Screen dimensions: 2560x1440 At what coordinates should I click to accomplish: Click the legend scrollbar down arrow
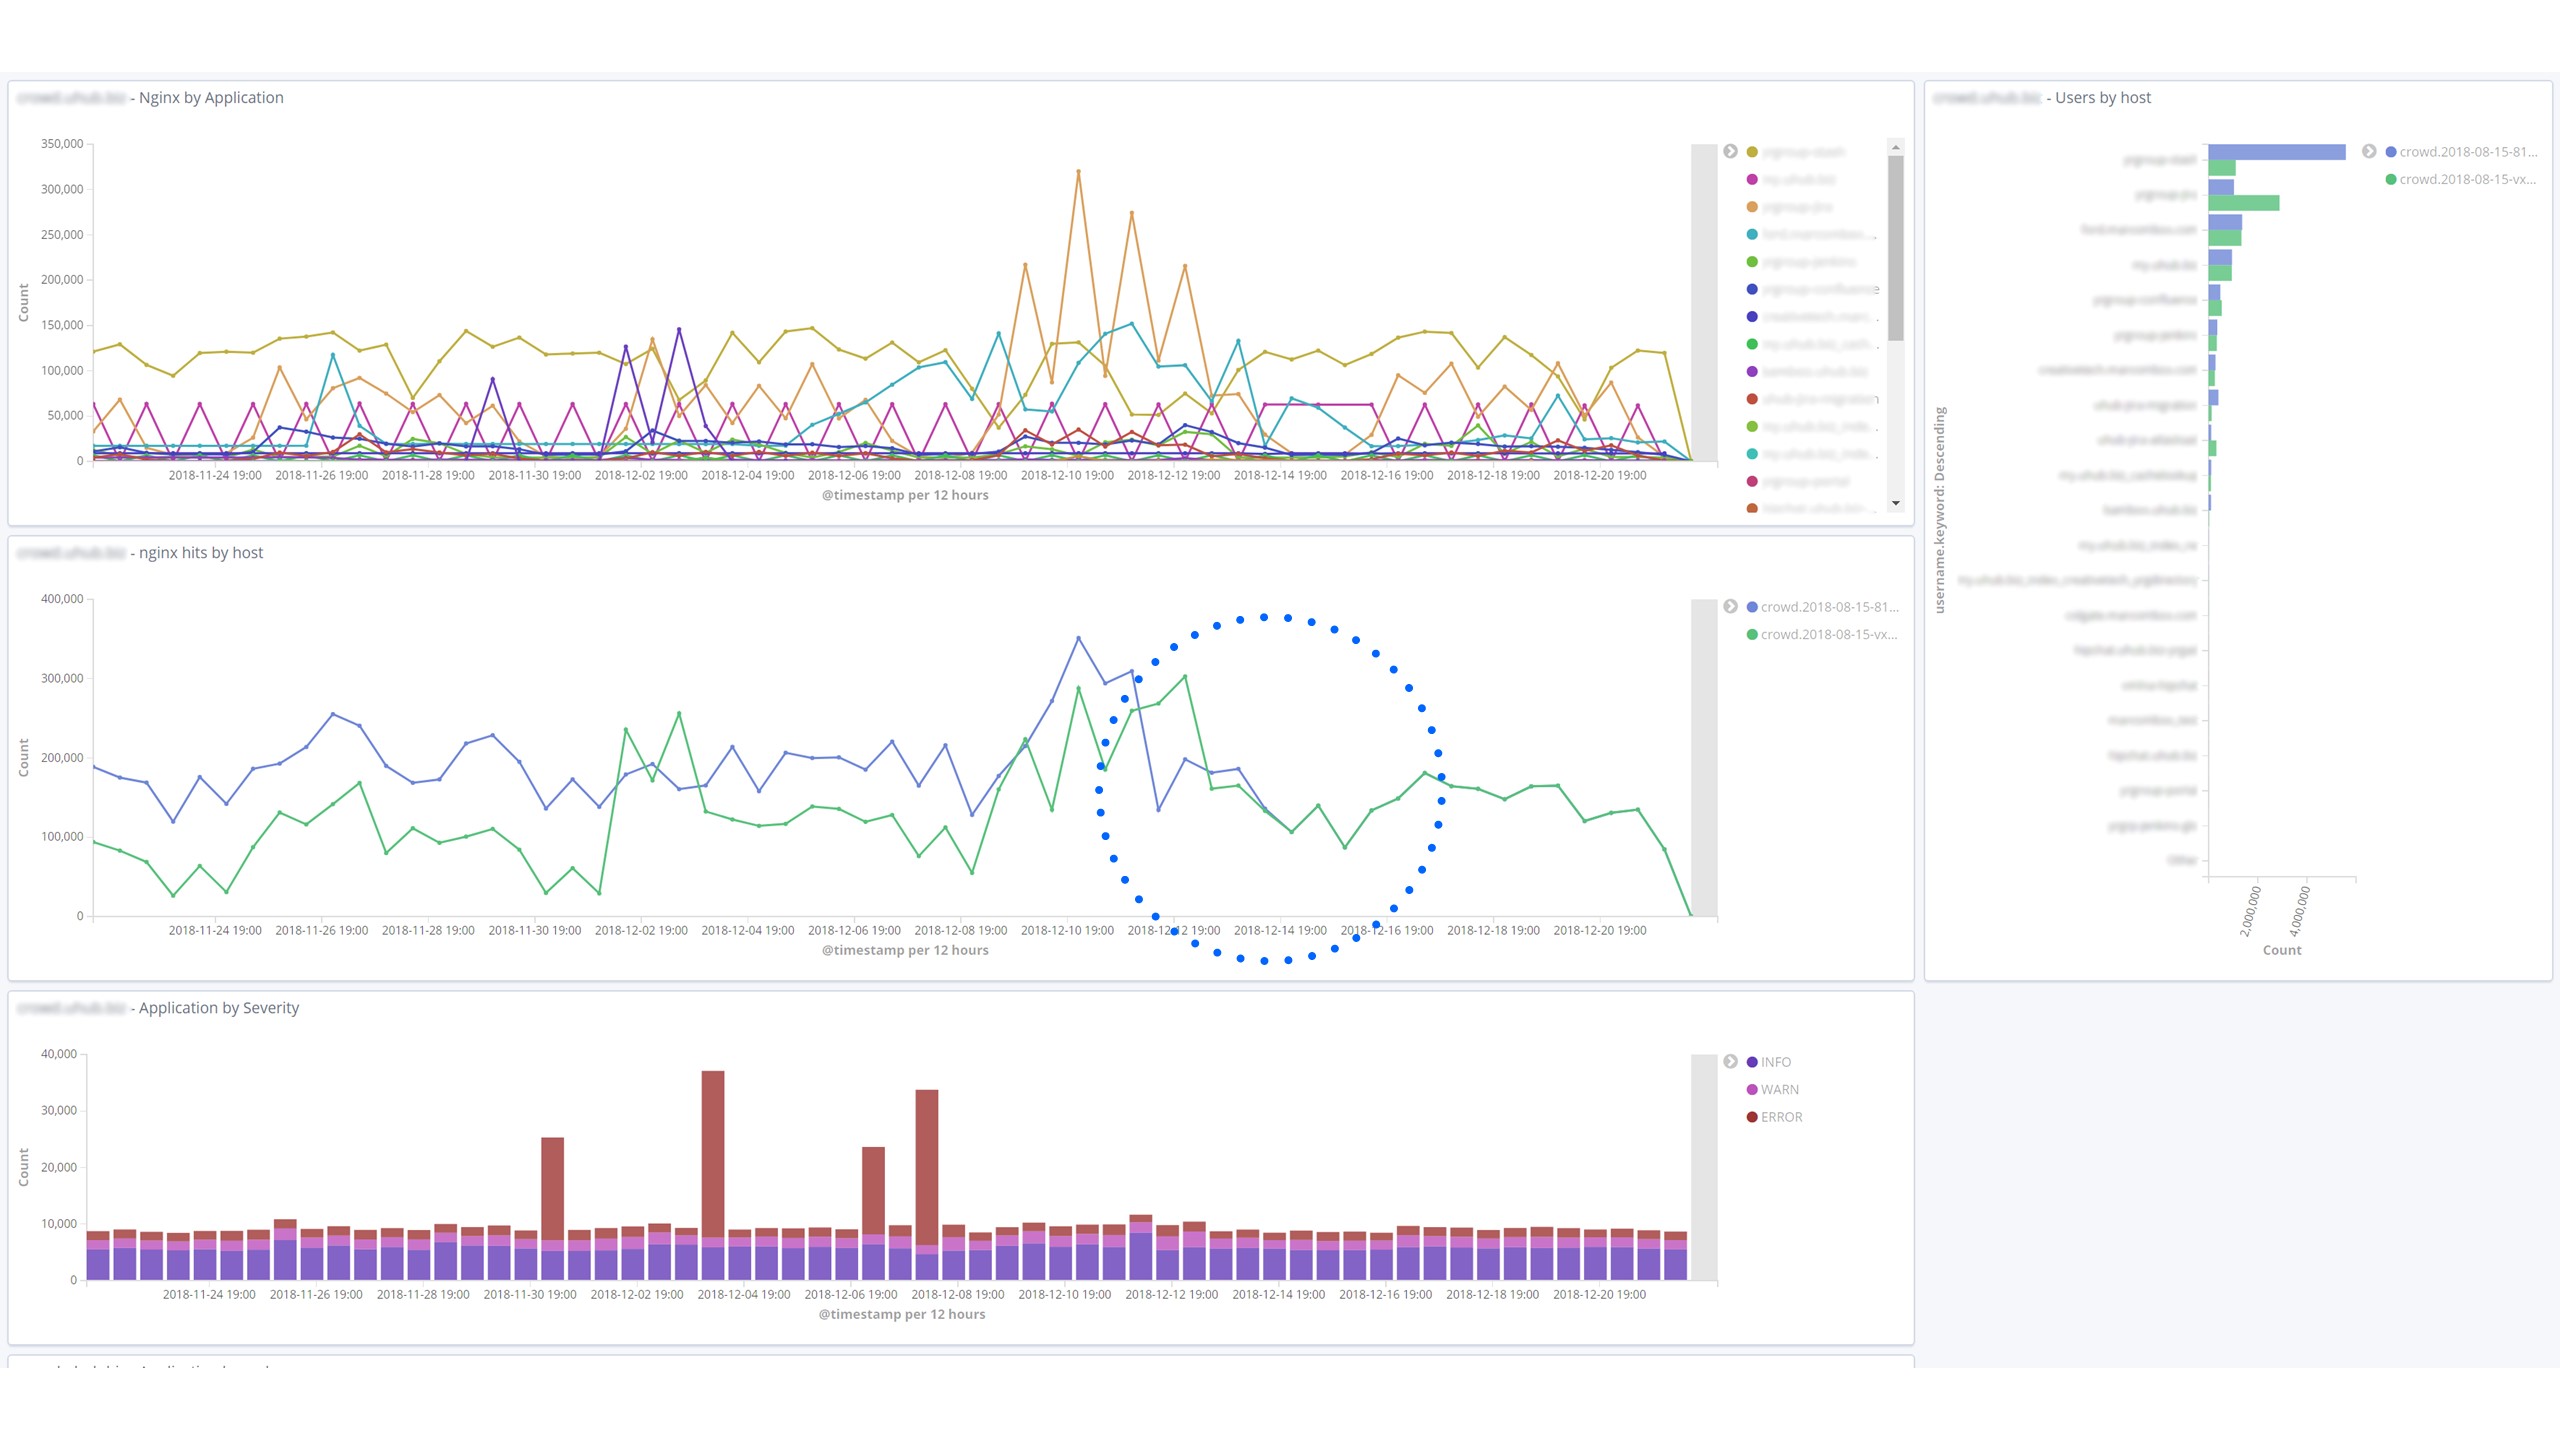[1895, 503]
